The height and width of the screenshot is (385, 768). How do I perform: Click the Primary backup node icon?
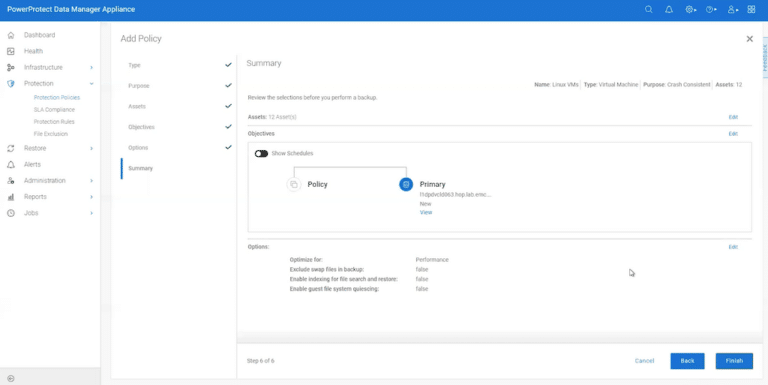[406, 184]
